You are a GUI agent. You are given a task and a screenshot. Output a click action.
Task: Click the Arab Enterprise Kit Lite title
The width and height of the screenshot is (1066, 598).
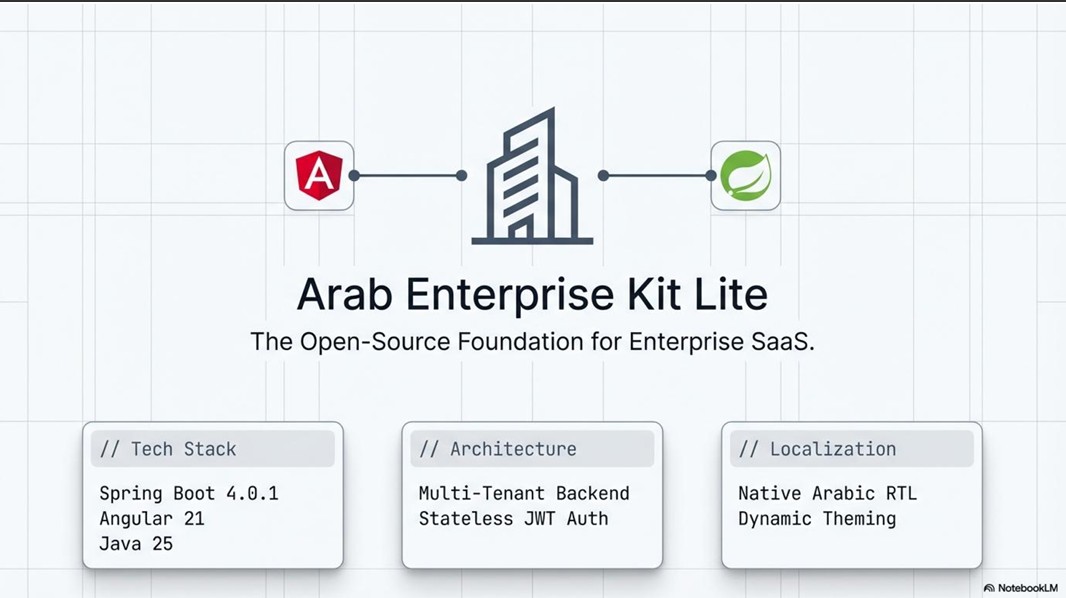pos(532,294)
